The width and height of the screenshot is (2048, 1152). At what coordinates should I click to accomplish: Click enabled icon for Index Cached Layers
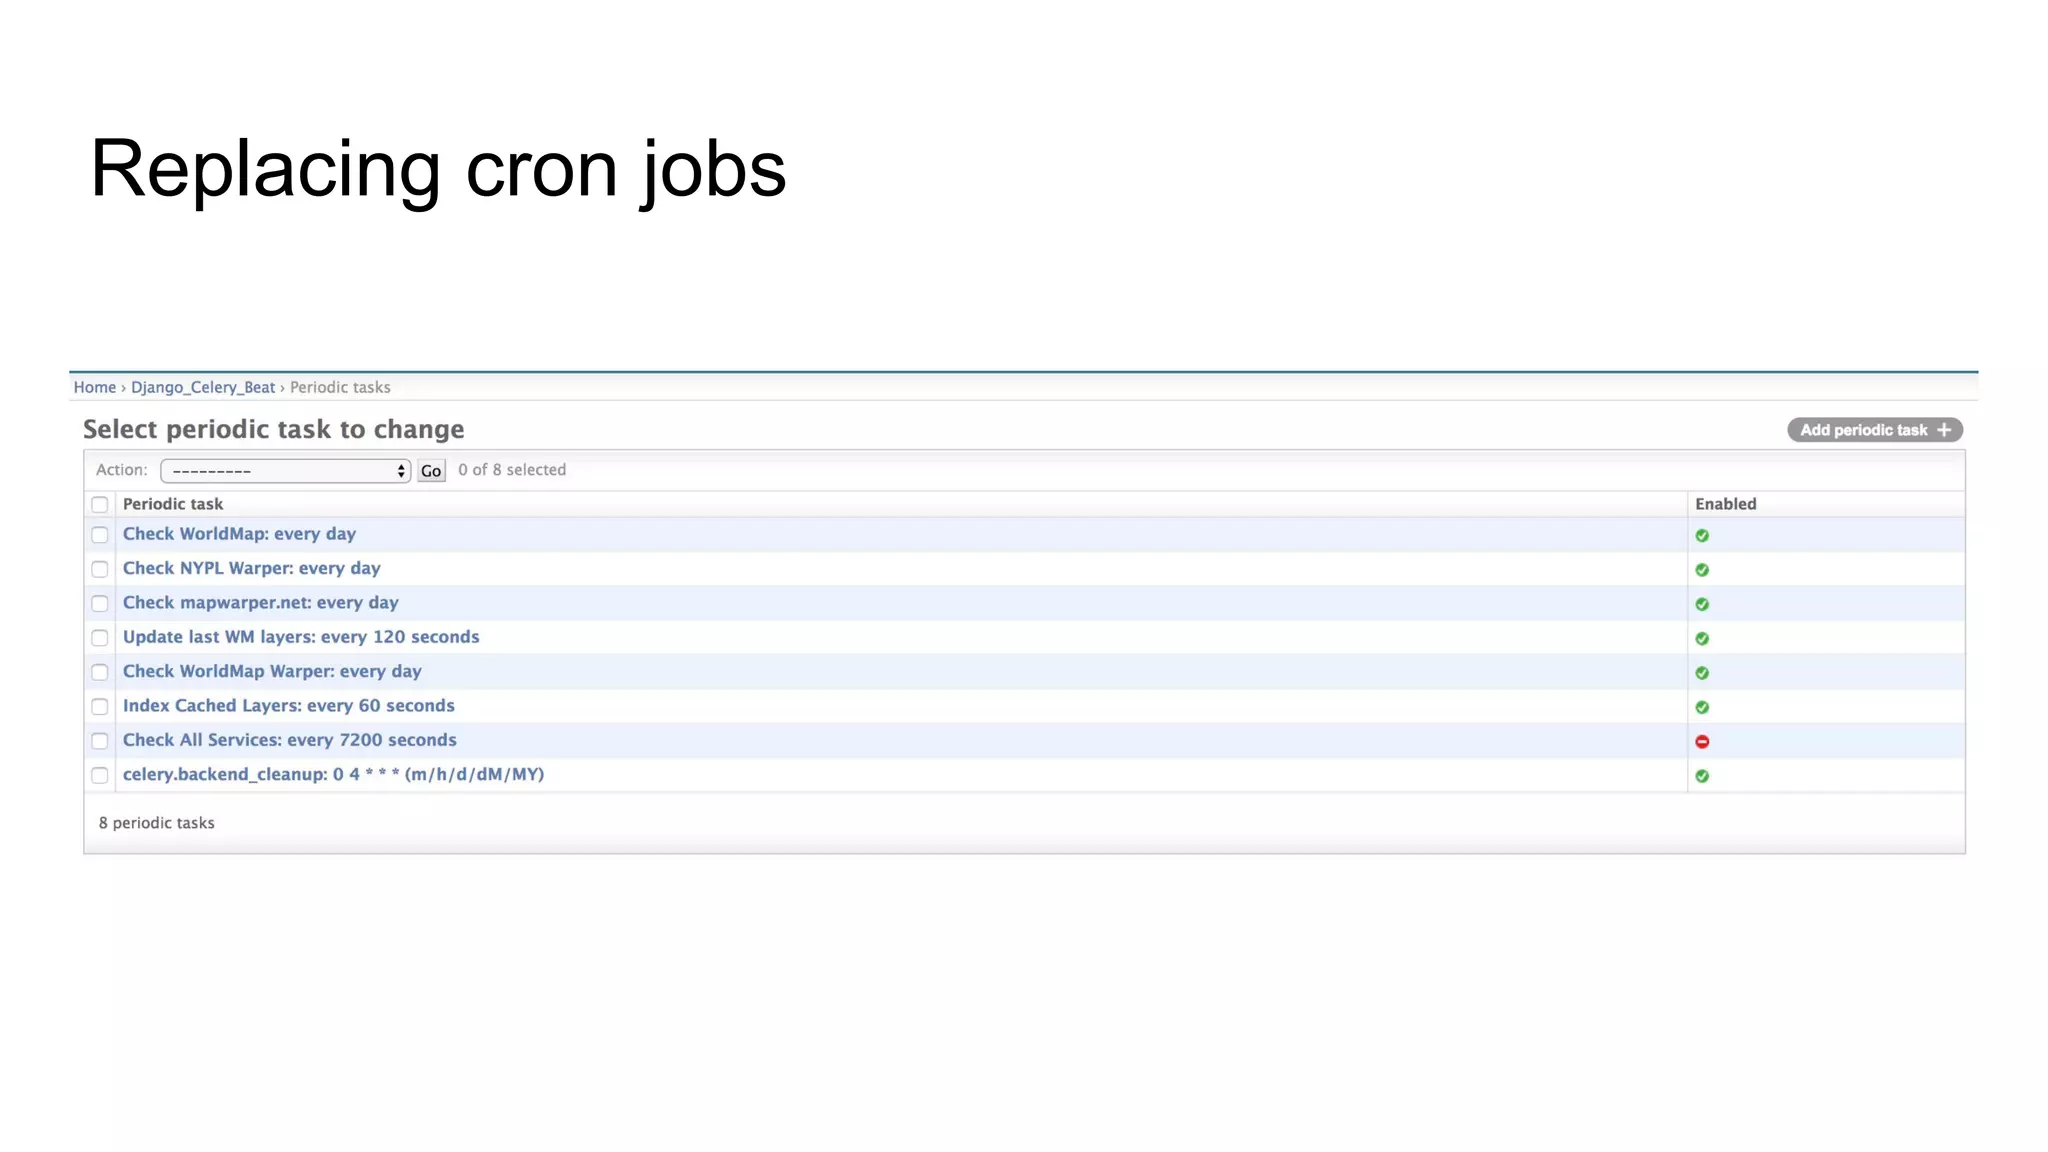pyautogui.click(x=1702, y=707)
